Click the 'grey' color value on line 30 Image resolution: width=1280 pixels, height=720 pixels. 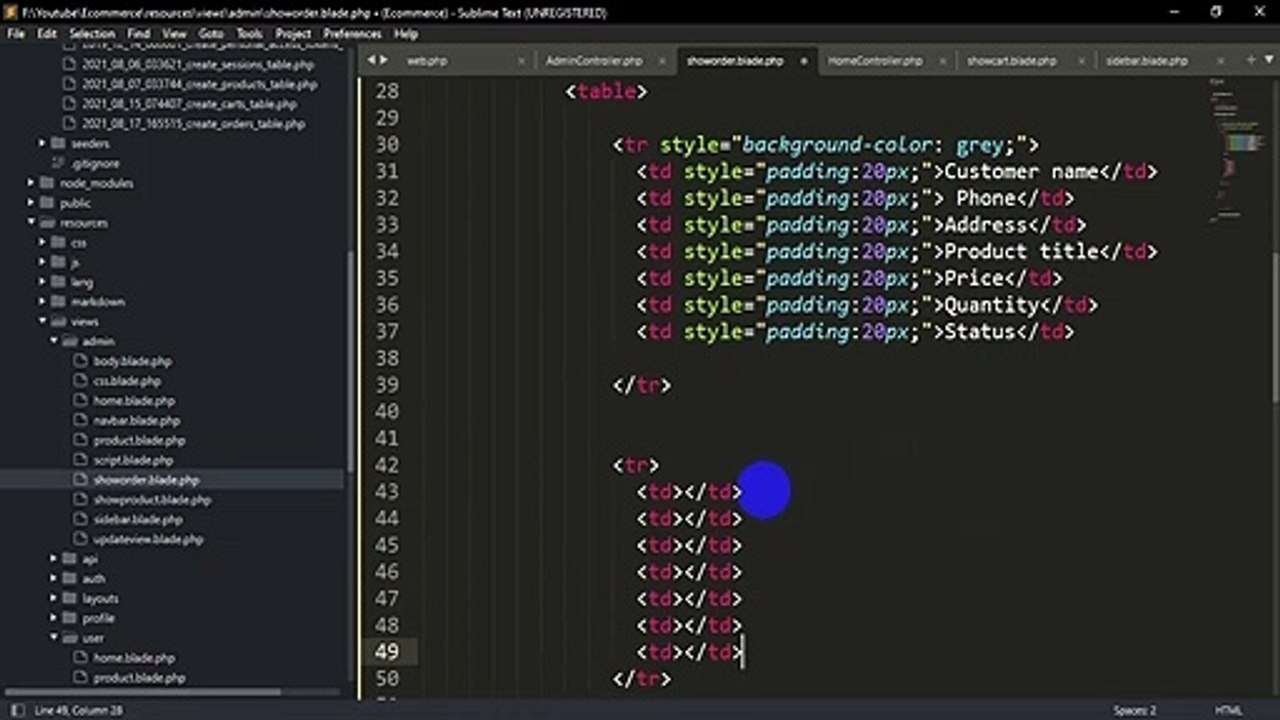click(980, 145)
